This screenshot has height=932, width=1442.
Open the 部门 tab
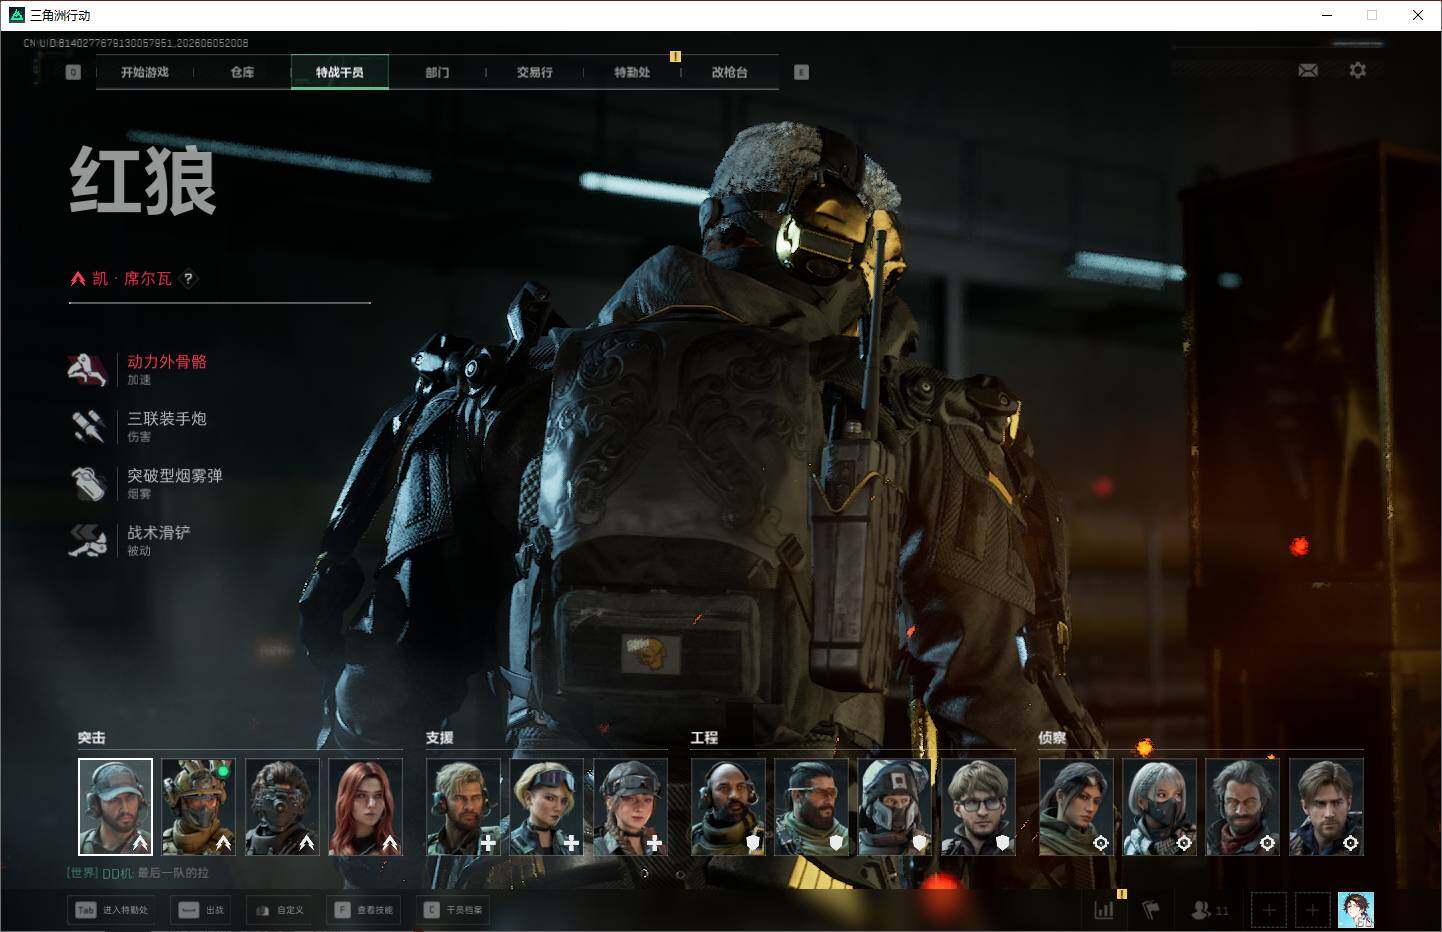coord(437,72)
